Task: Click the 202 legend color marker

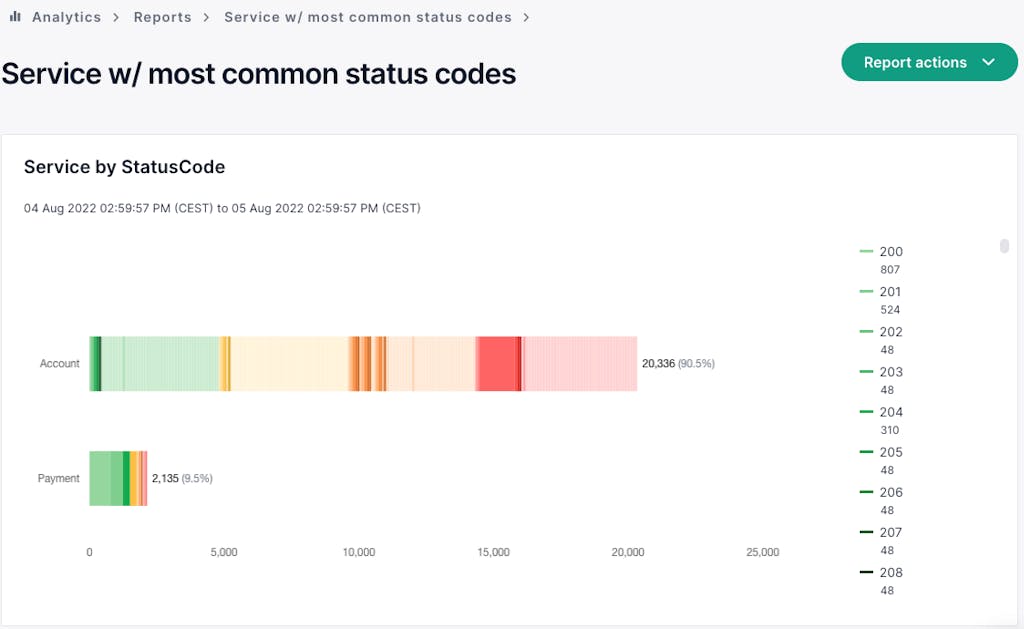Action: coord(866,332)
